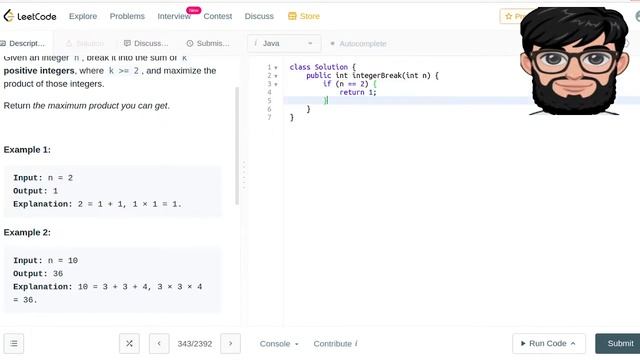Viewport: 640px width, 360px height.
Task: Open the Contest page
Action: point(218,16)
